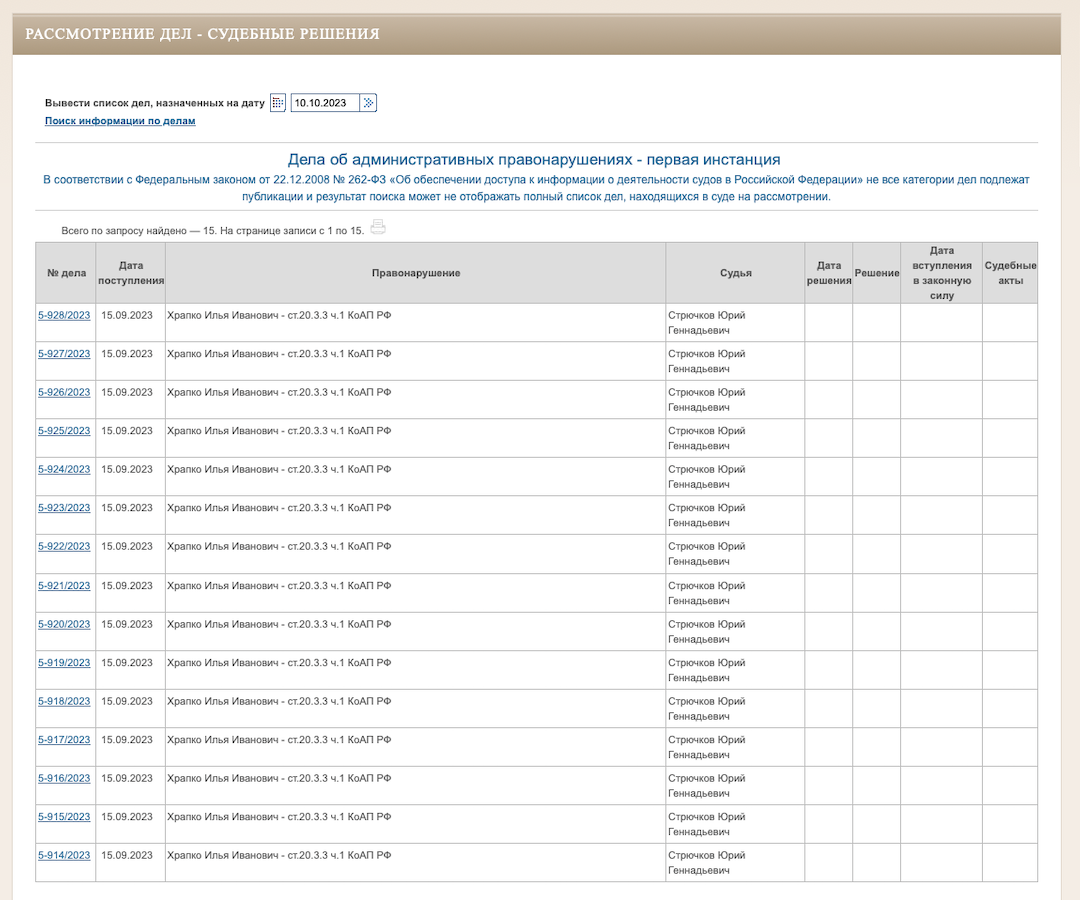Open case 5-920/2023
Image resolution: width=1080 pixels, height=900 pixels.
(x=64, y=624)
